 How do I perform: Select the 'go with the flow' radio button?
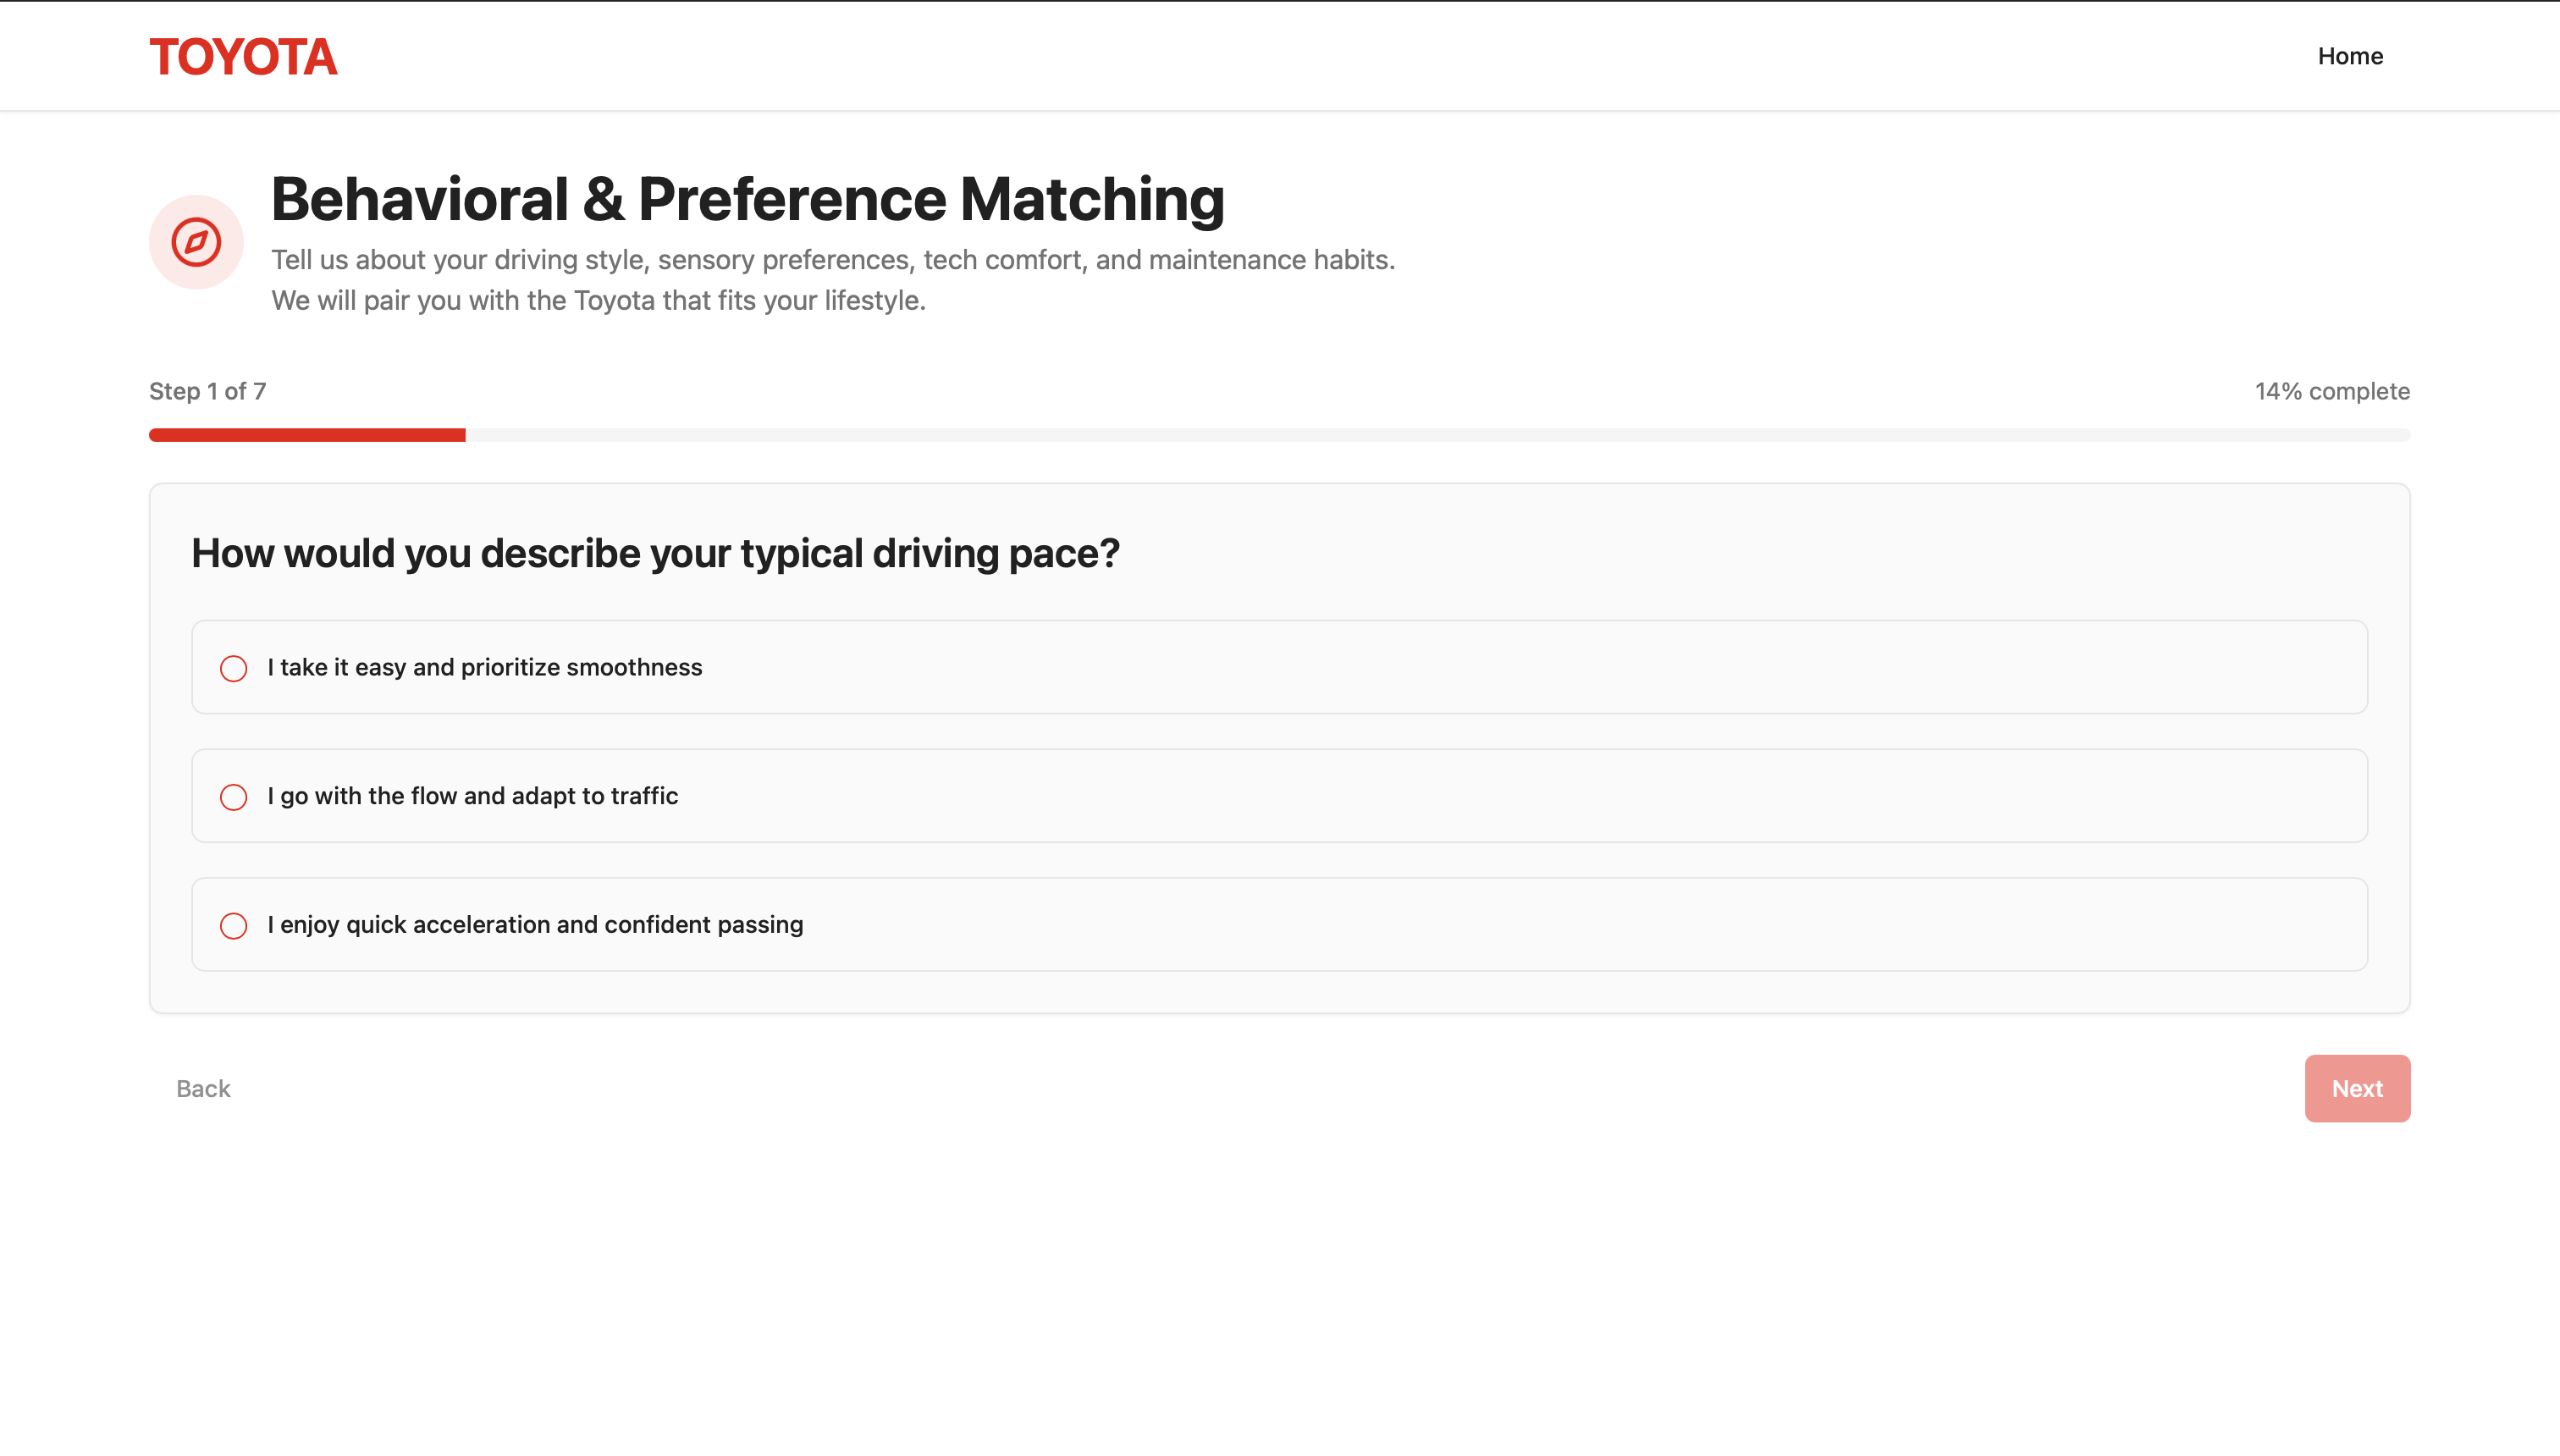tap(233, 797)
